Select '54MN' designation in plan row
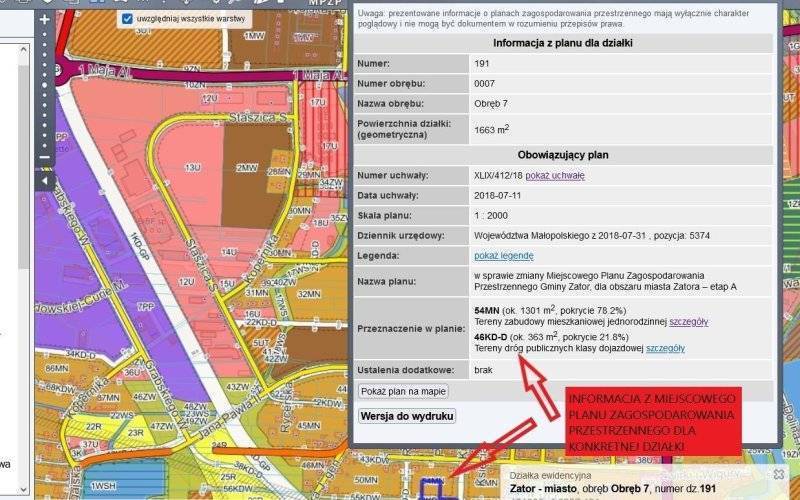The width and height of the screenshot is (800, 500). pyautogui.click(x=487, y=310)
